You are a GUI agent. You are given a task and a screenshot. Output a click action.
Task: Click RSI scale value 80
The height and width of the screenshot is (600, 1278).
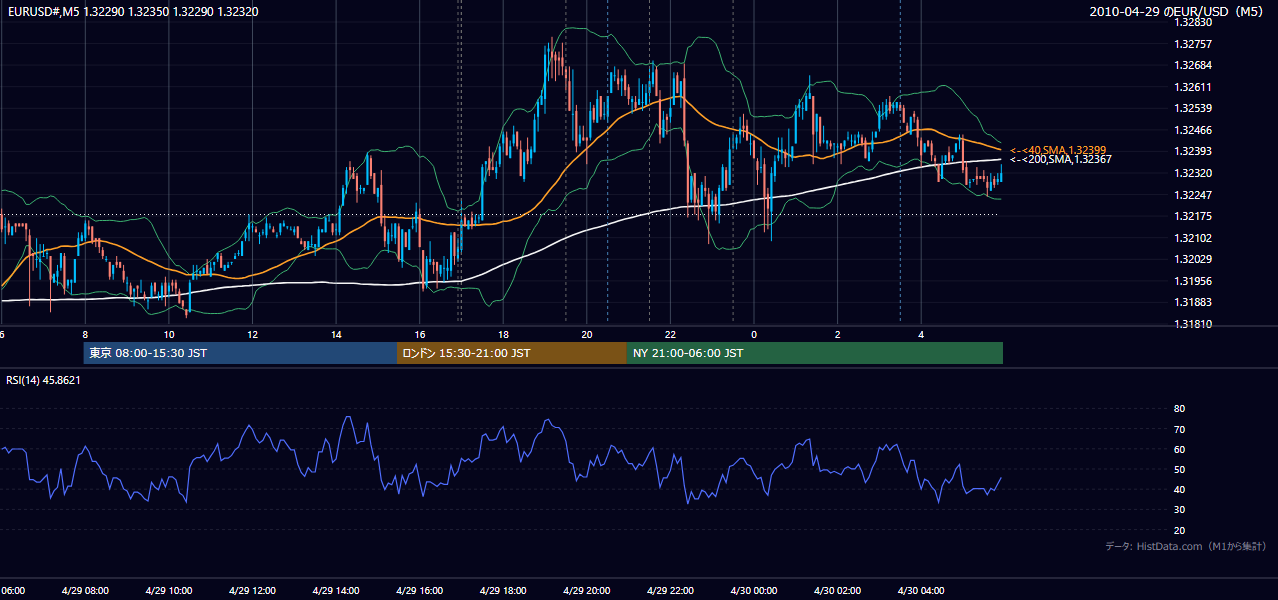(1179, 409)
